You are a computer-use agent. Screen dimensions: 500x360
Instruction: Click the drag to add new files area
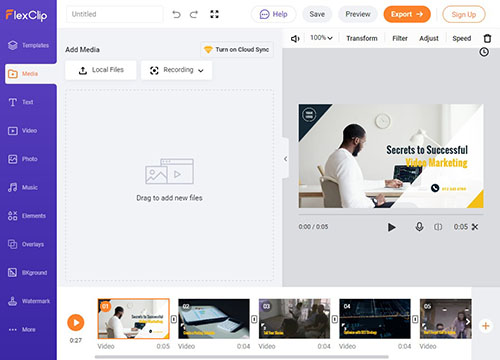click(x=169, y=185)
